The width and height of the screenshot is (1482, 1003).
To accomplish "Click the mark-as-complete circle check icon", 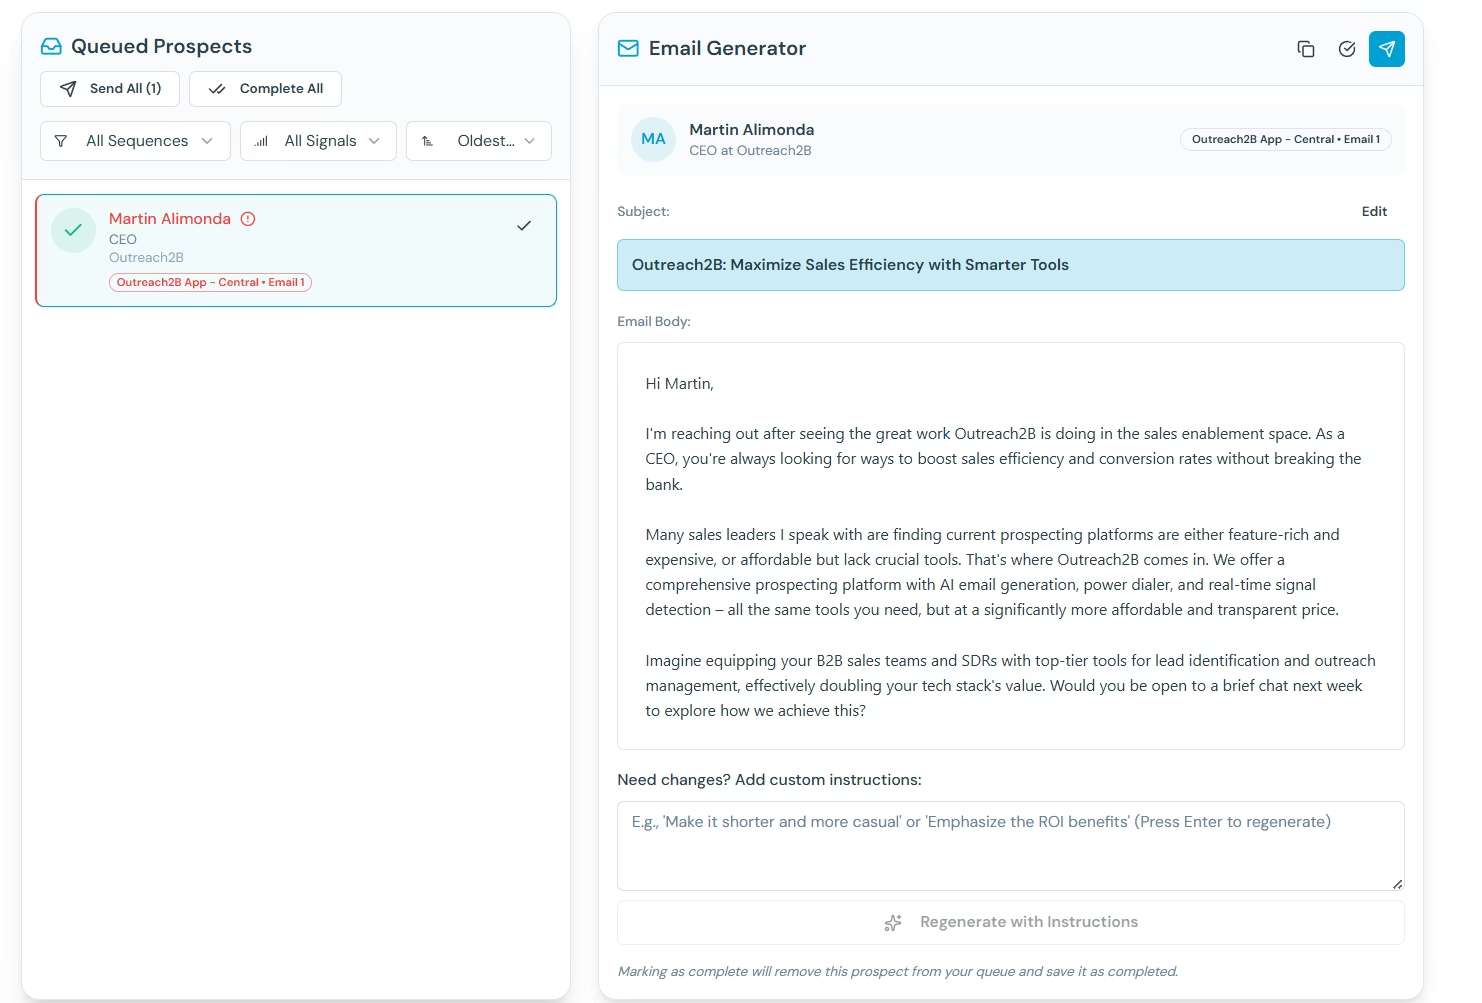I will 1347,49.
